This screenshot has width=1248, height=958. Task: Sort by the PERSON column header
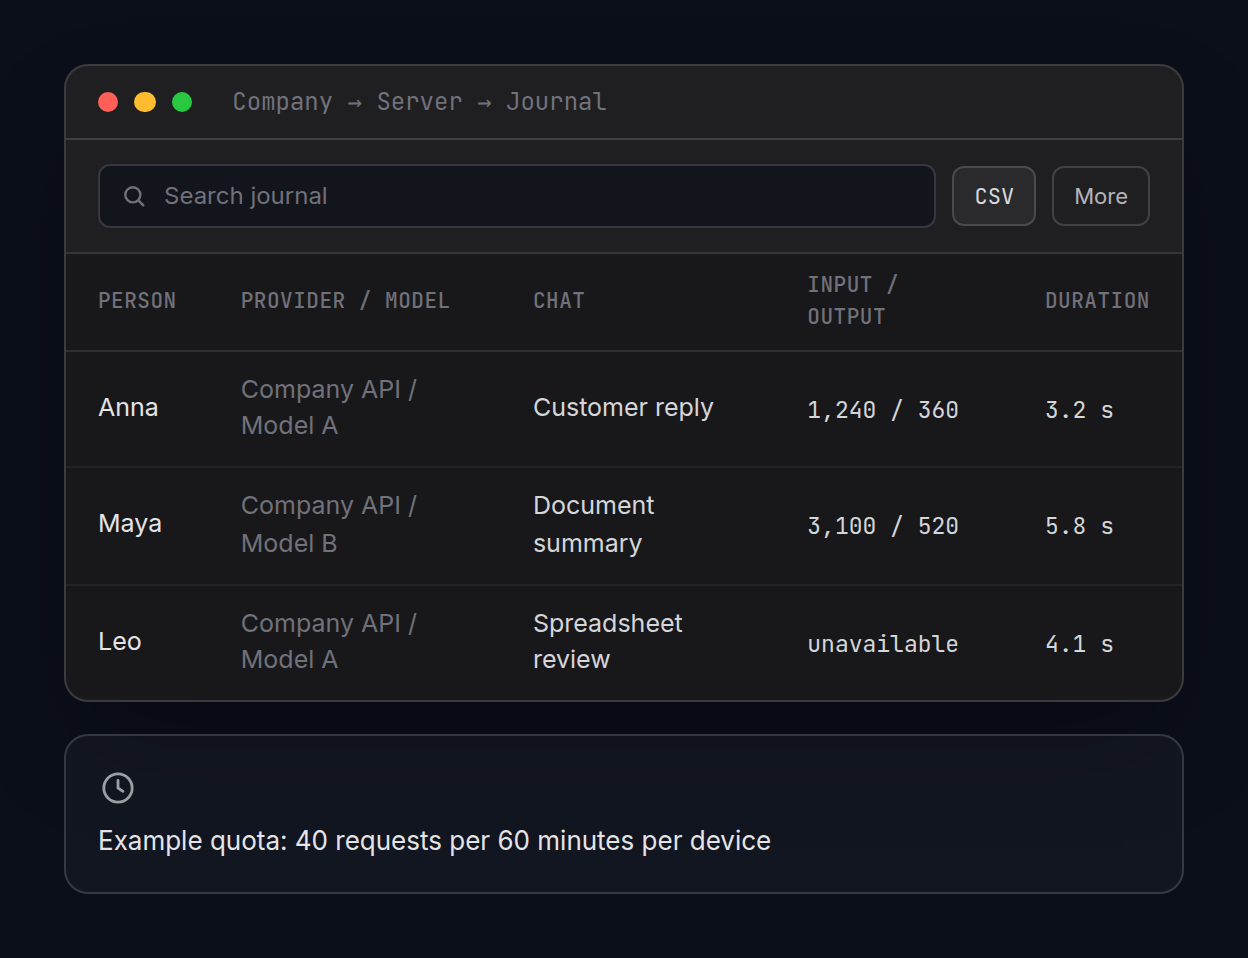tap(137, 301)
